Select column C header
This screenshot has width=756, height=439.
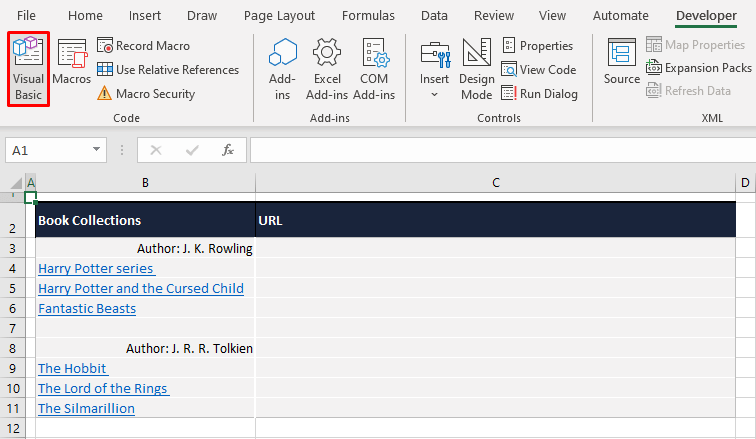point(496,183)
